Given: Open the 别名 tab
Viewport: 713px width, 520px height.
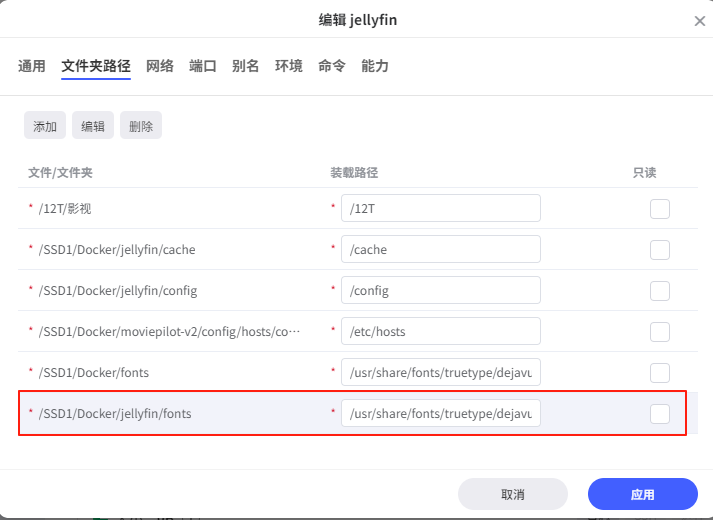Looking at the screenshot, I should point(246,66).
